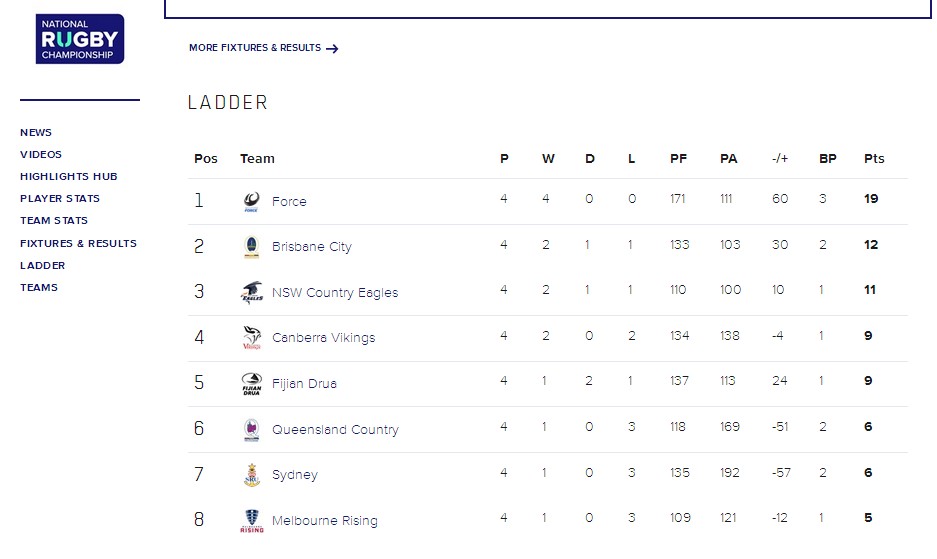937x559 pixels.
Task: Open the Teams sidebar link
Action: [x=39, y=287]
